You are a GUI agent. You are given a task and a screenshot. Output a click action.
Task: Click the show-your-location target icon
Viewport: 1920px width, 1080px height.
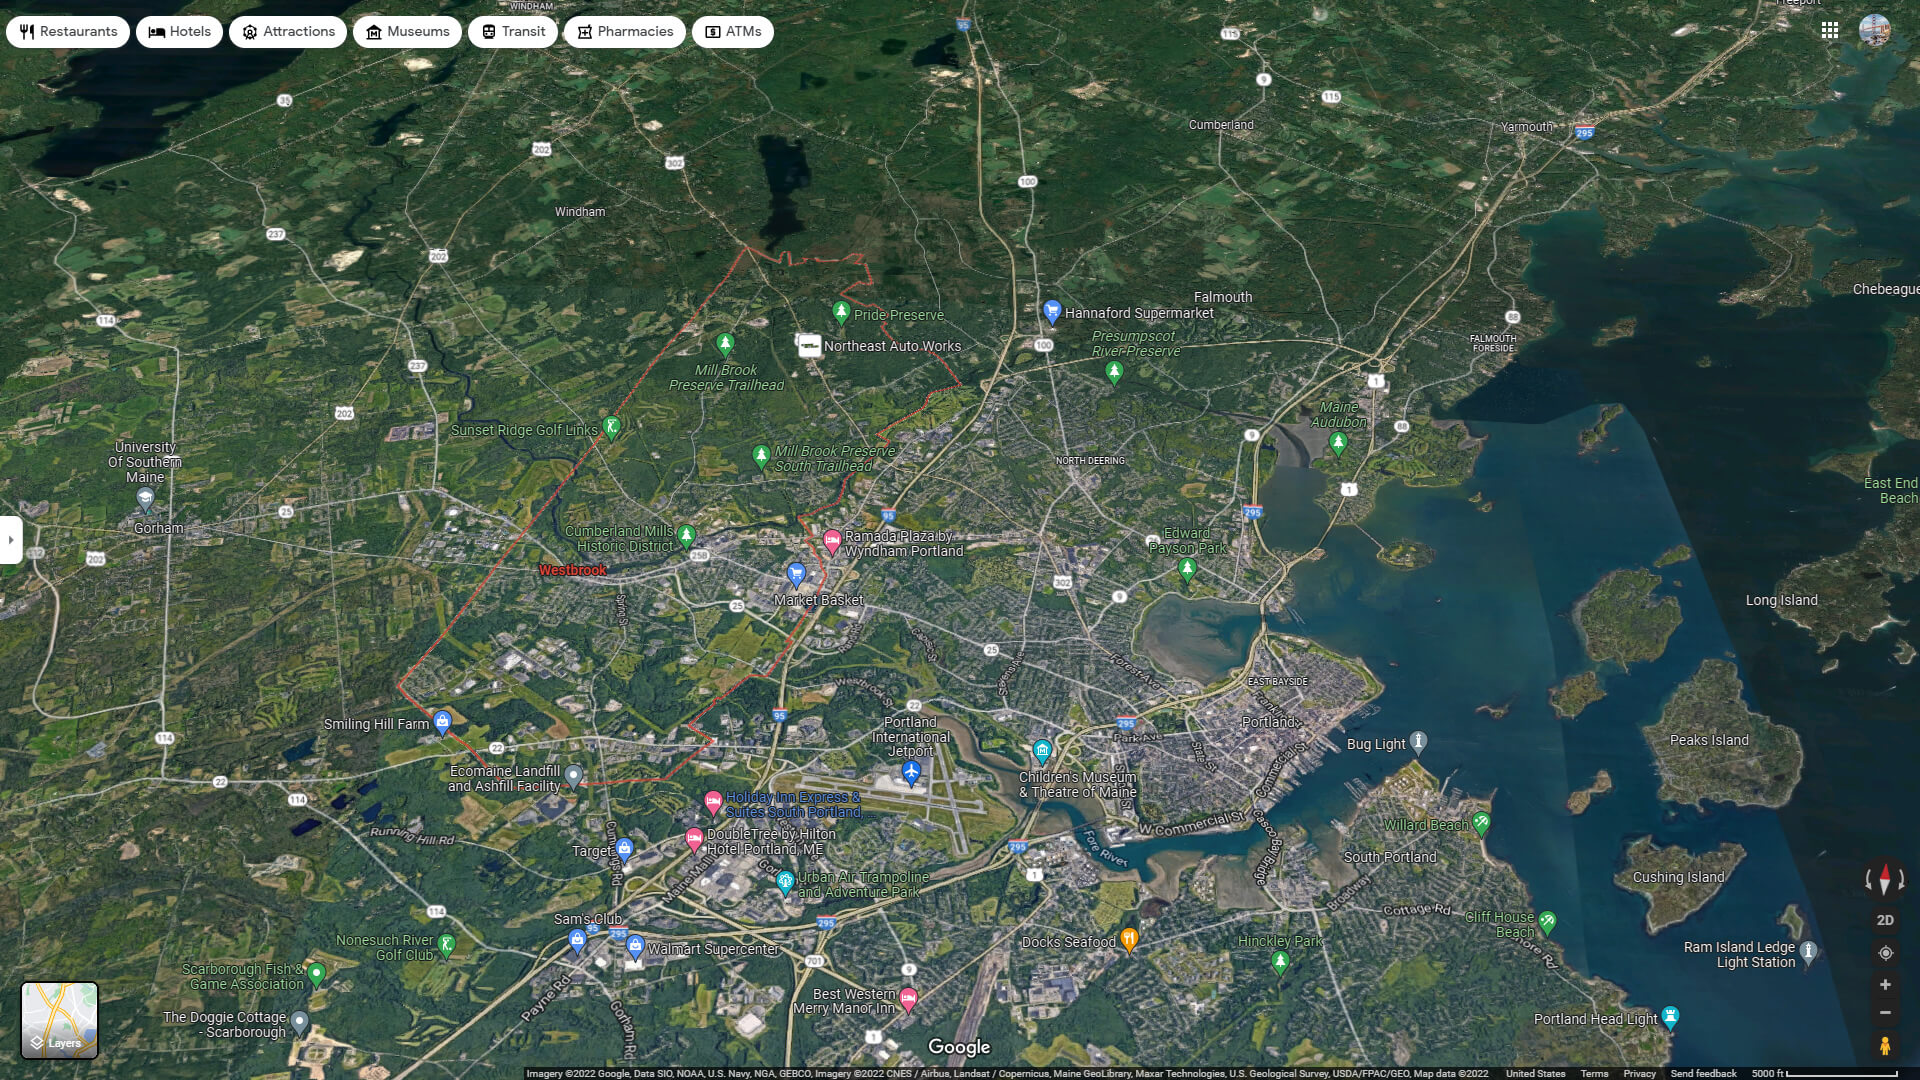coord(1885,953)
